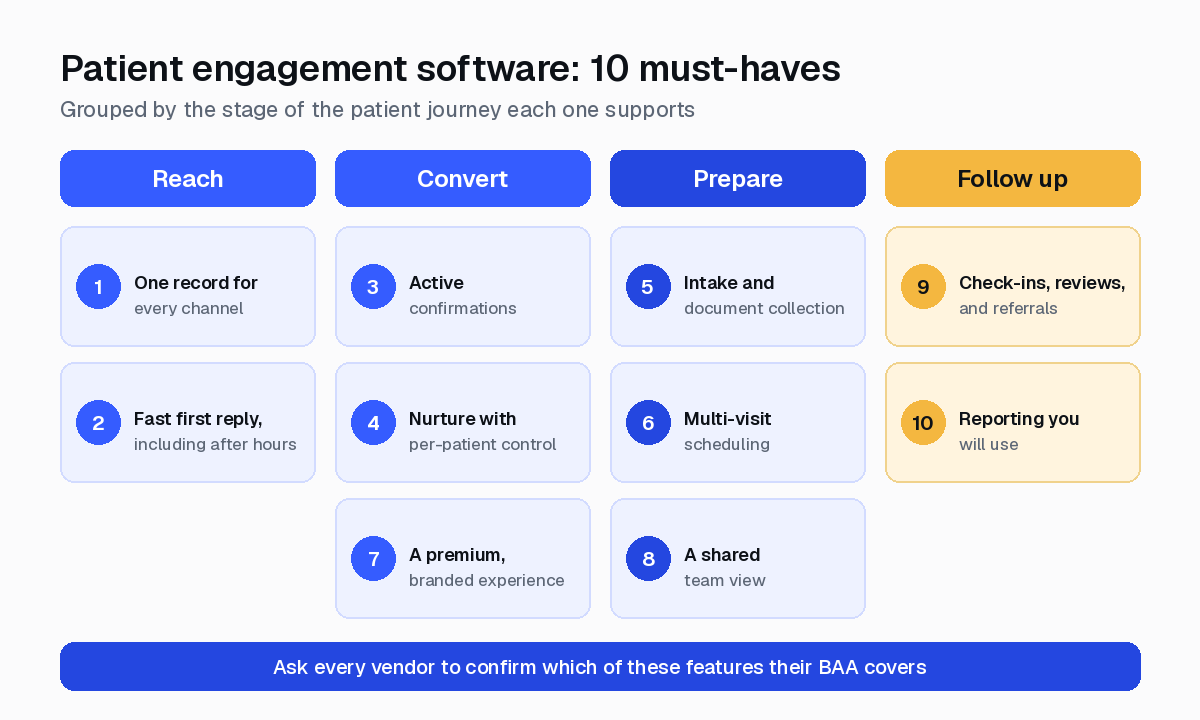This screenshot has height=720, width=1200.
Task: Select the number 3 circle badge
Action: [373, 287]
